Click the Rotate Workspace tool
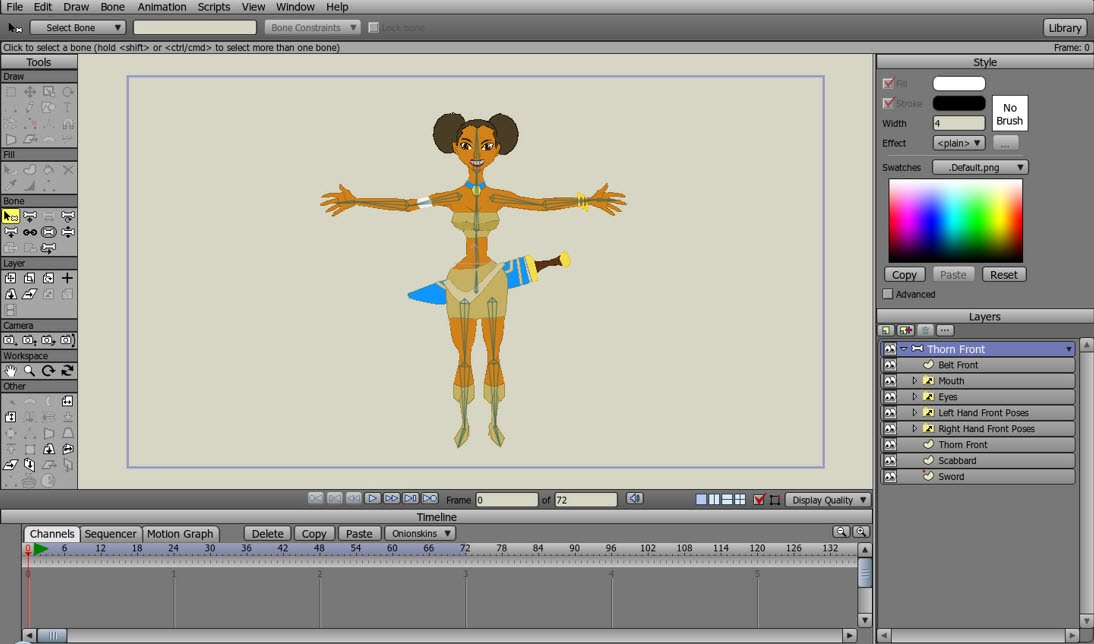Viewport: 1094px width, 644px height. [x=48, y=371]
